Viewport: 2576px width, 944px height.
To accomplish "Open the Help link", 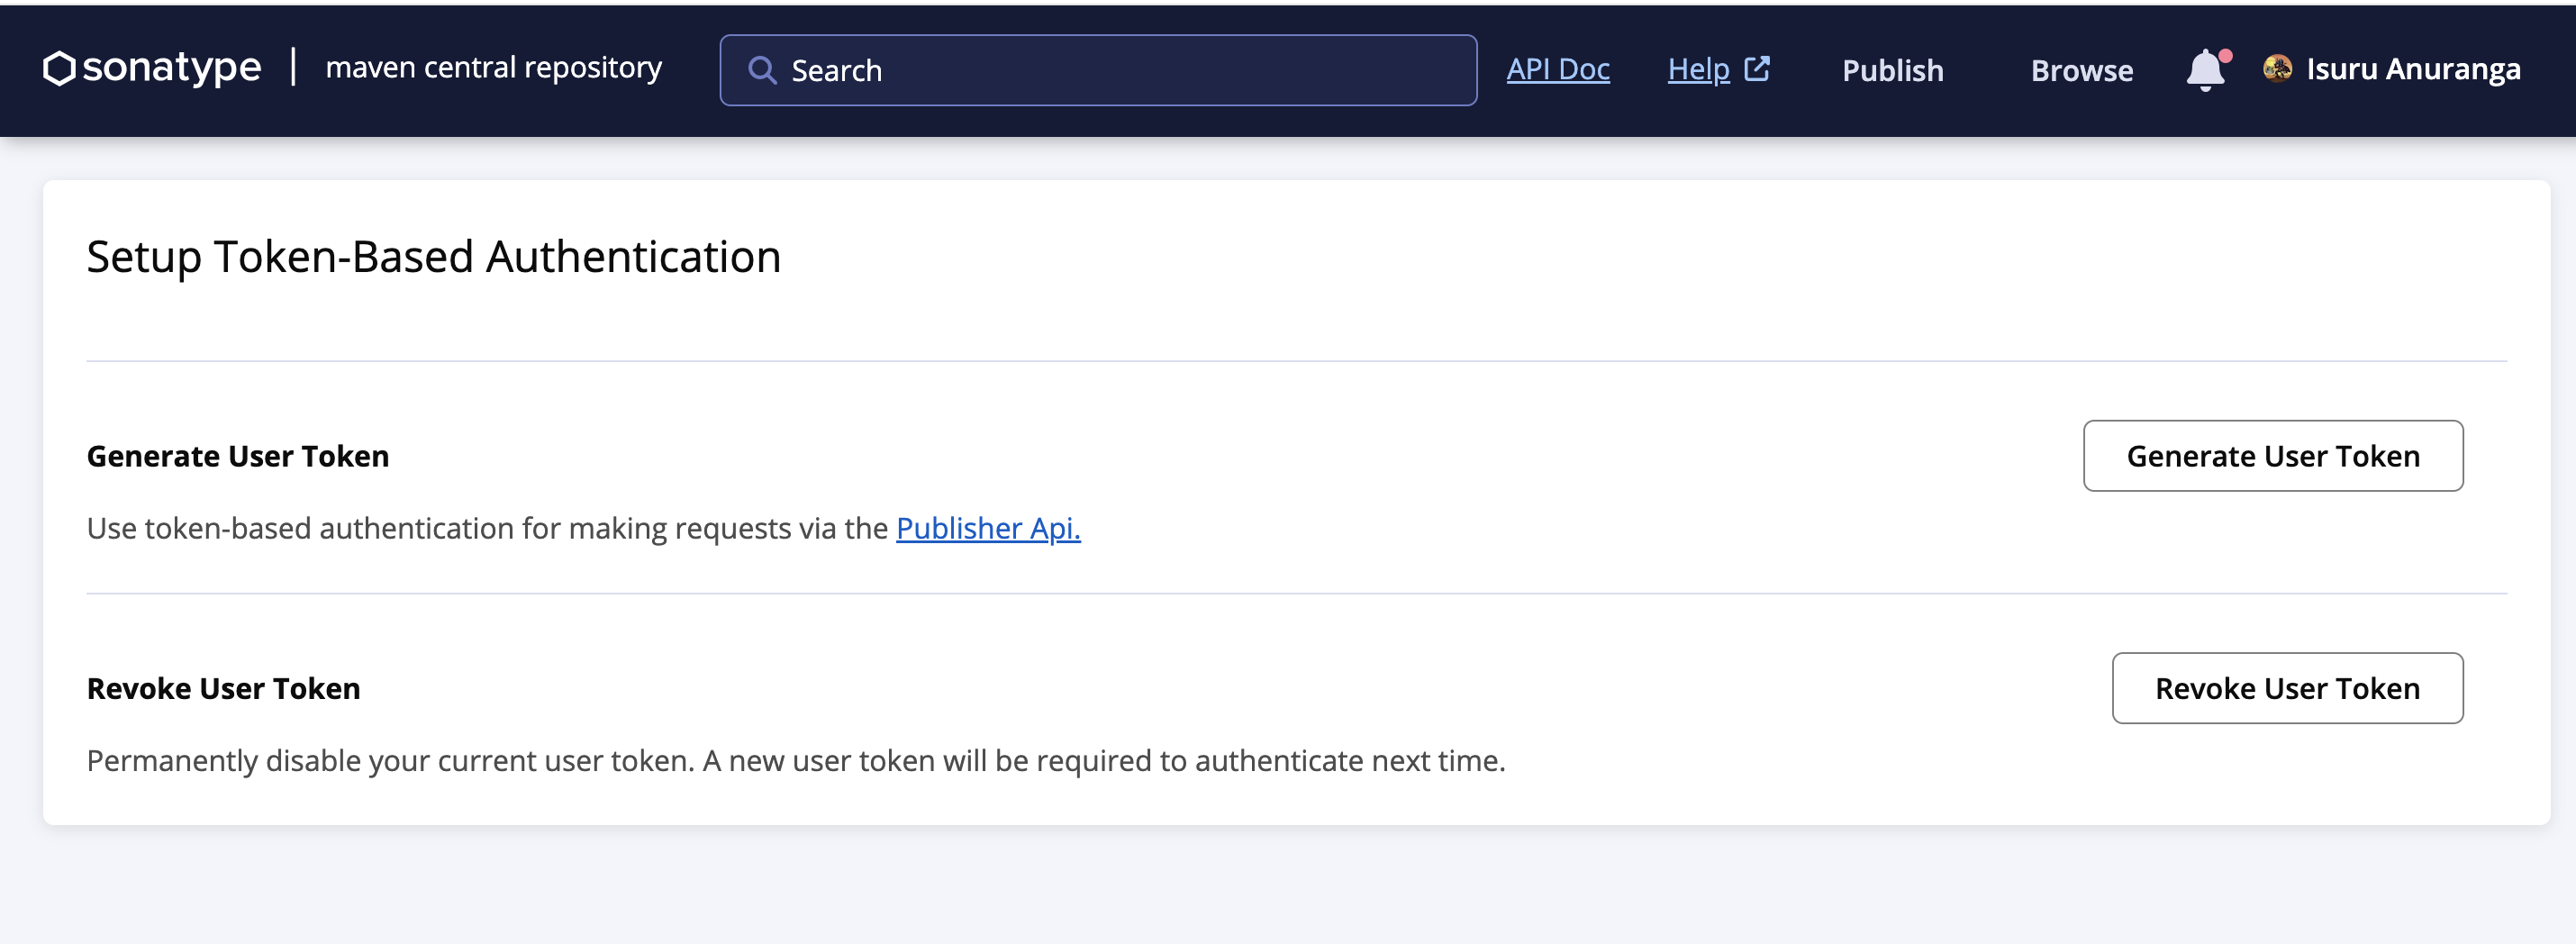I will point(1698,69).
